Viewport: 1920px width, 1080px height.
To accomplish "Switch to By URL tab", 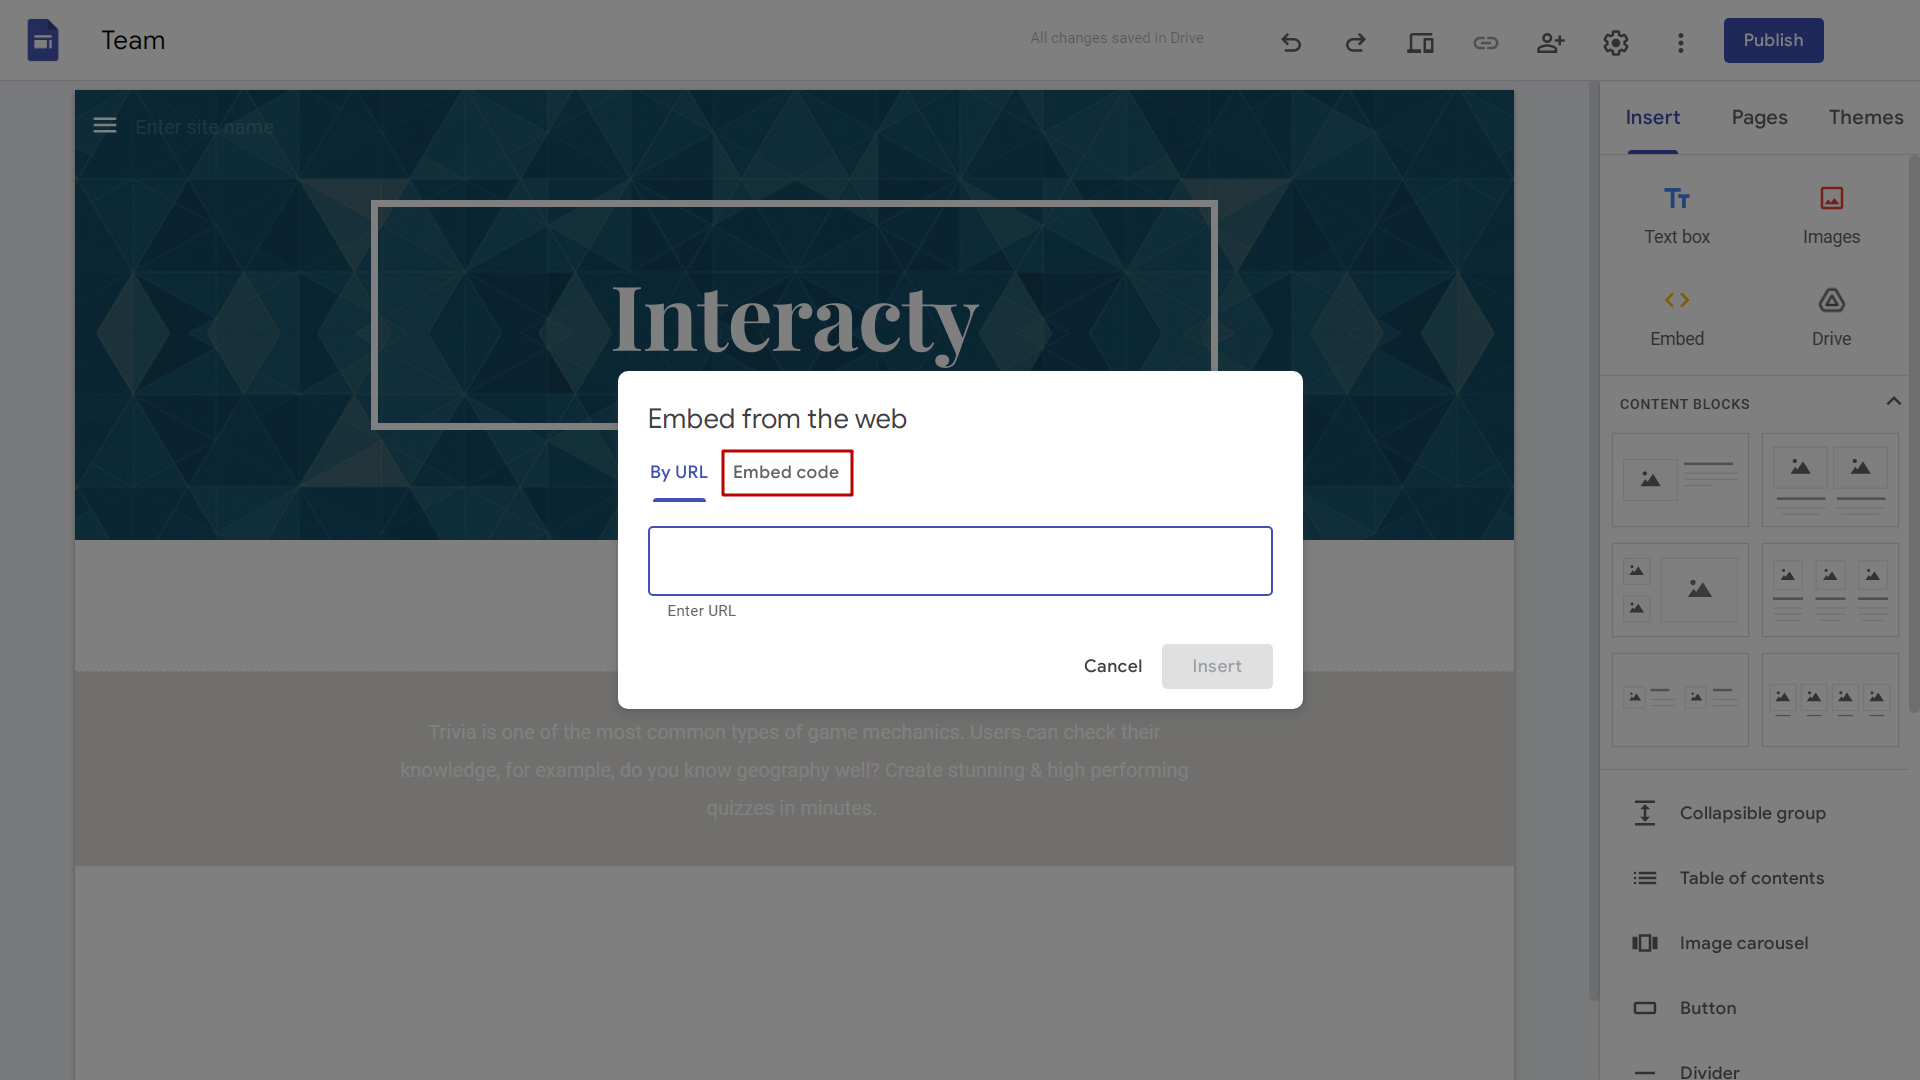I will [x=679, y=472].
